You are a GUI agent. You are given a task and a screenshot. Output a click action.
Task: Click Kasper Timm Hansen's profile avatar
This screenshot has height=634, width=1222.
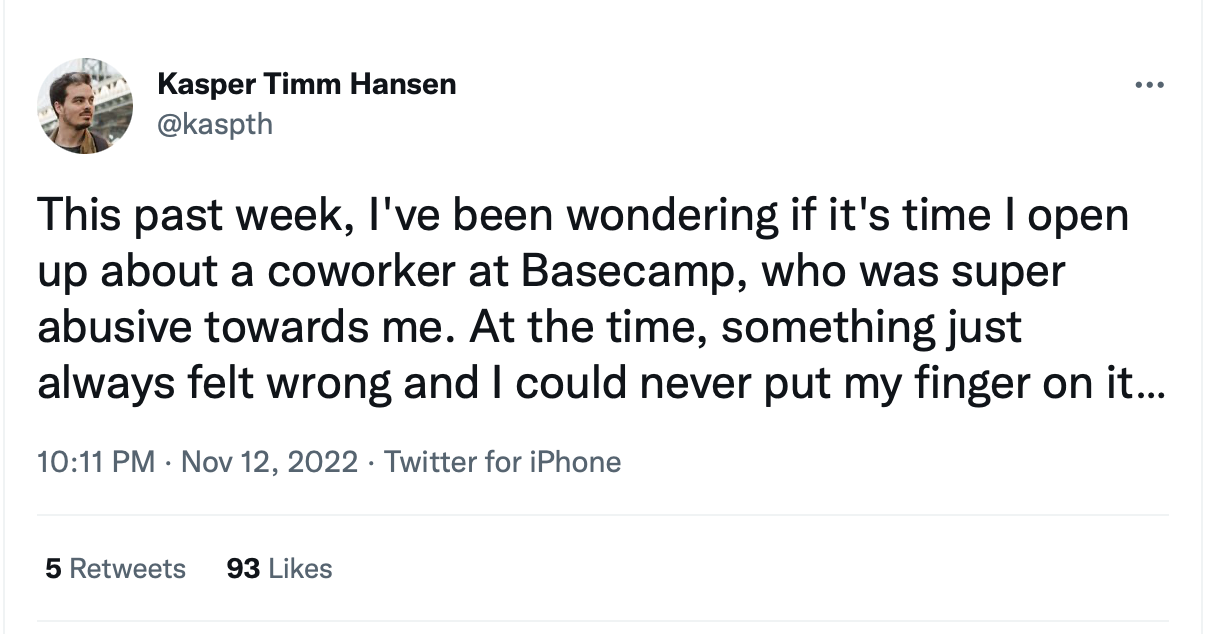coord(85,106)
